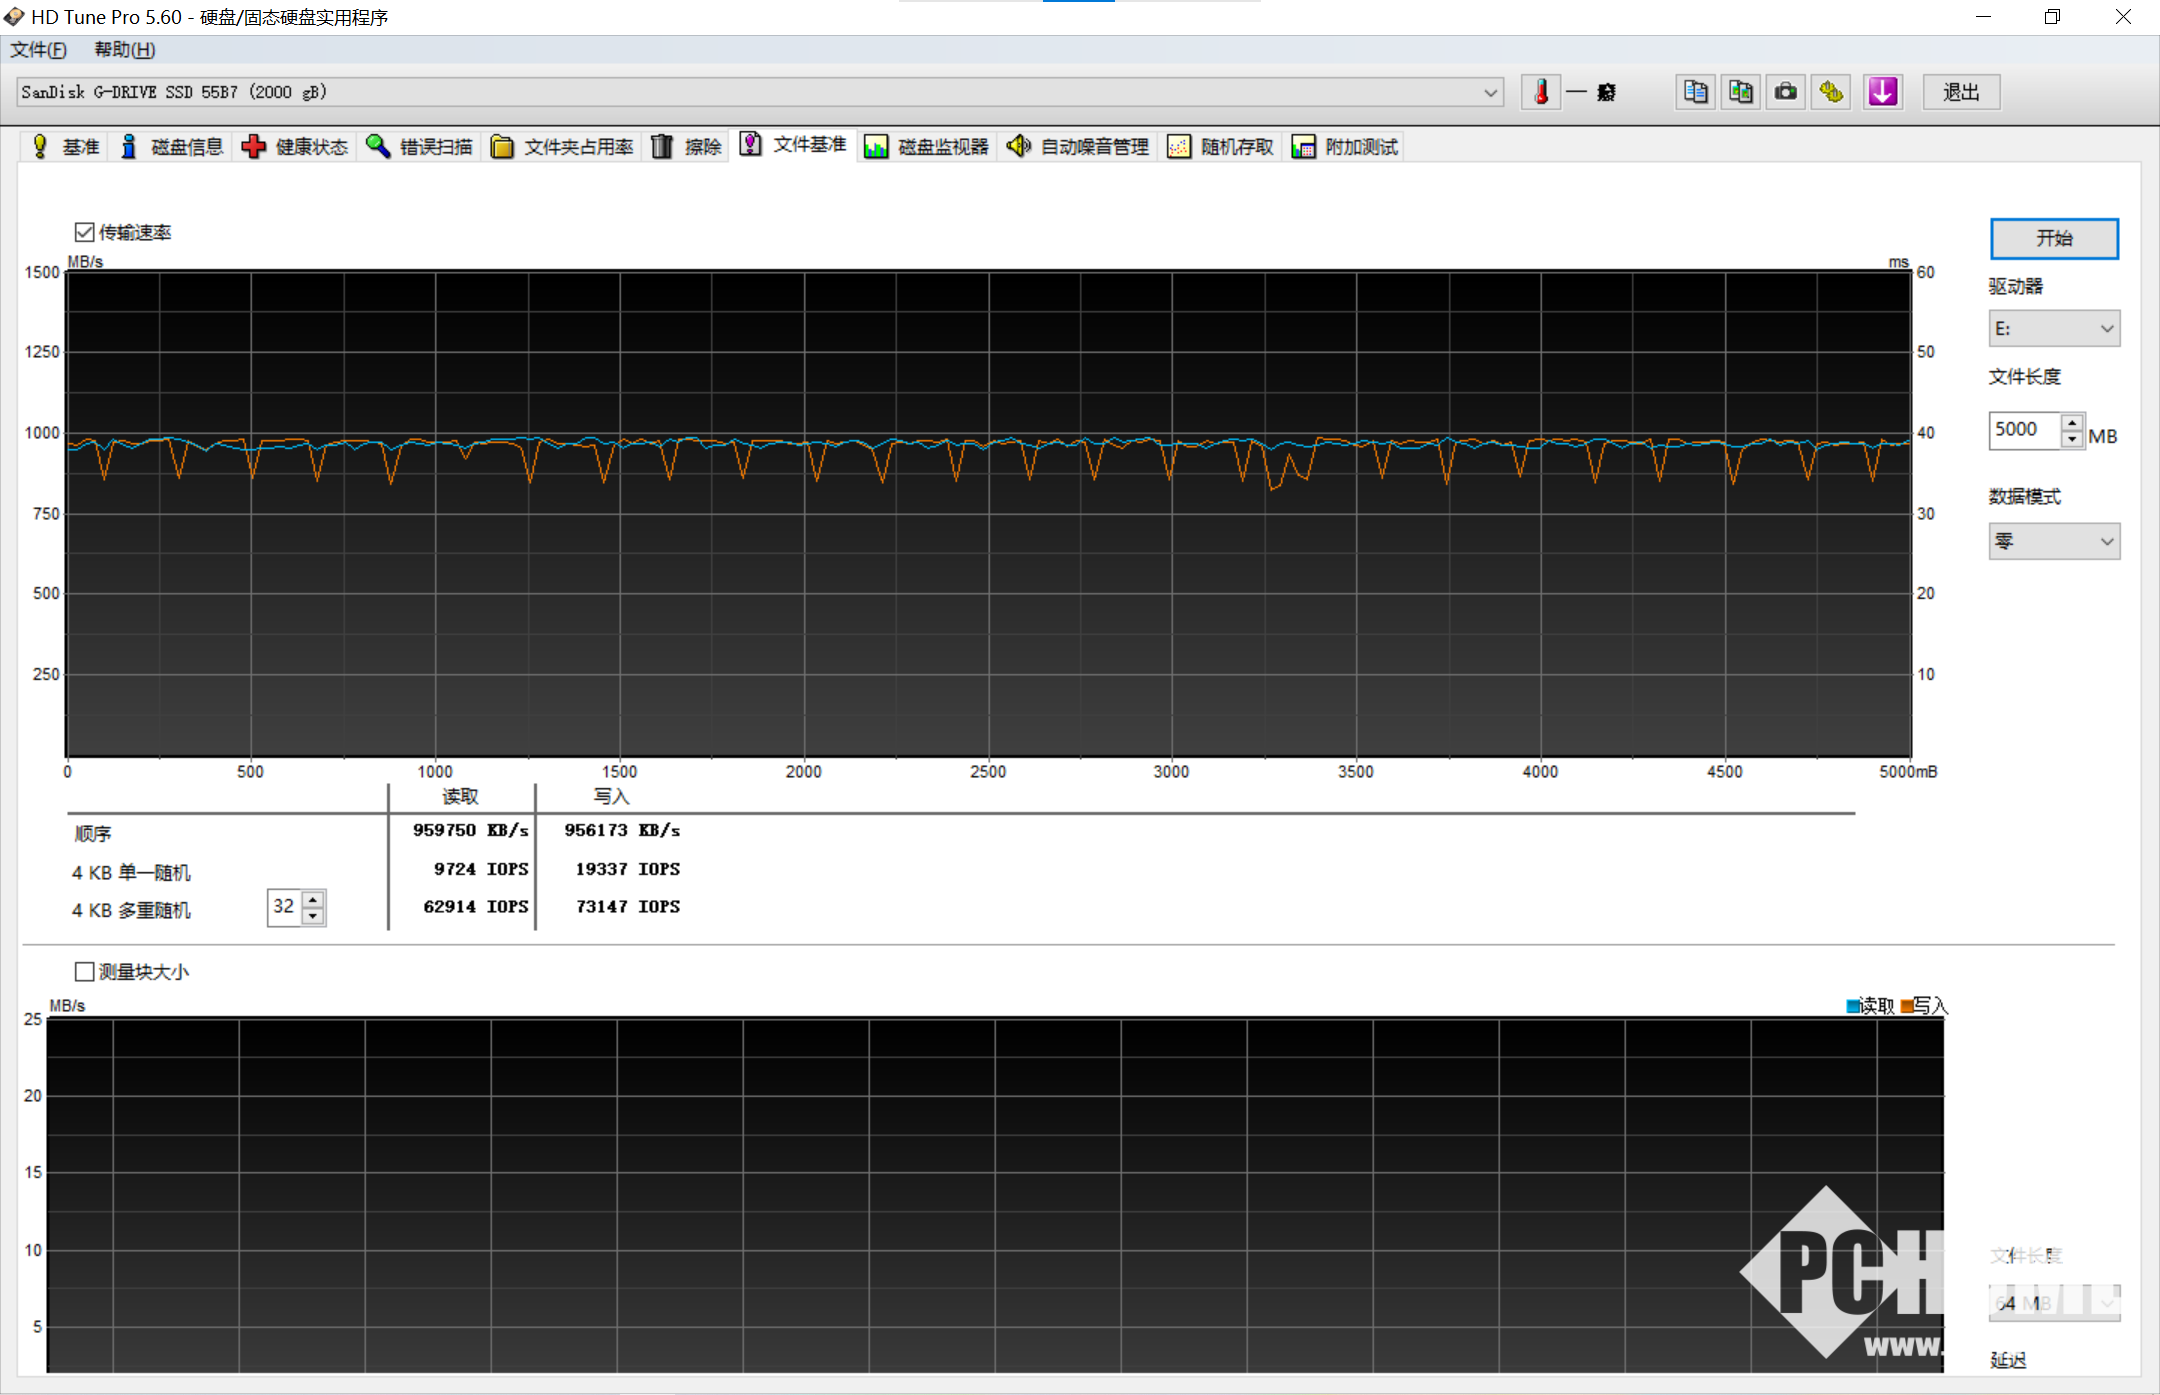The width and height of the screenshot is (2160, 1395).
Task: Click the copy screenshot to clipboard icon
Action: click(1740, 92)
